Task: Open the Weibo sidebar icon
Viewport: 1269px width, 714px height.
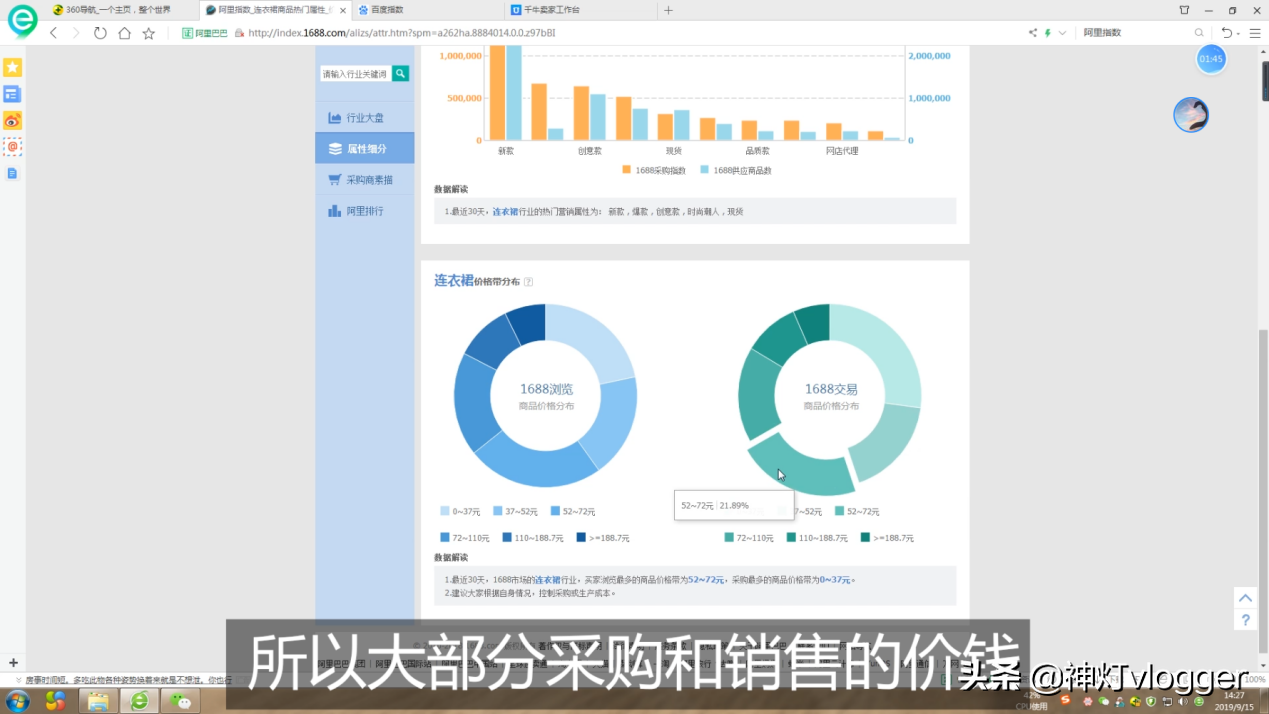Action: click(12, 121)
